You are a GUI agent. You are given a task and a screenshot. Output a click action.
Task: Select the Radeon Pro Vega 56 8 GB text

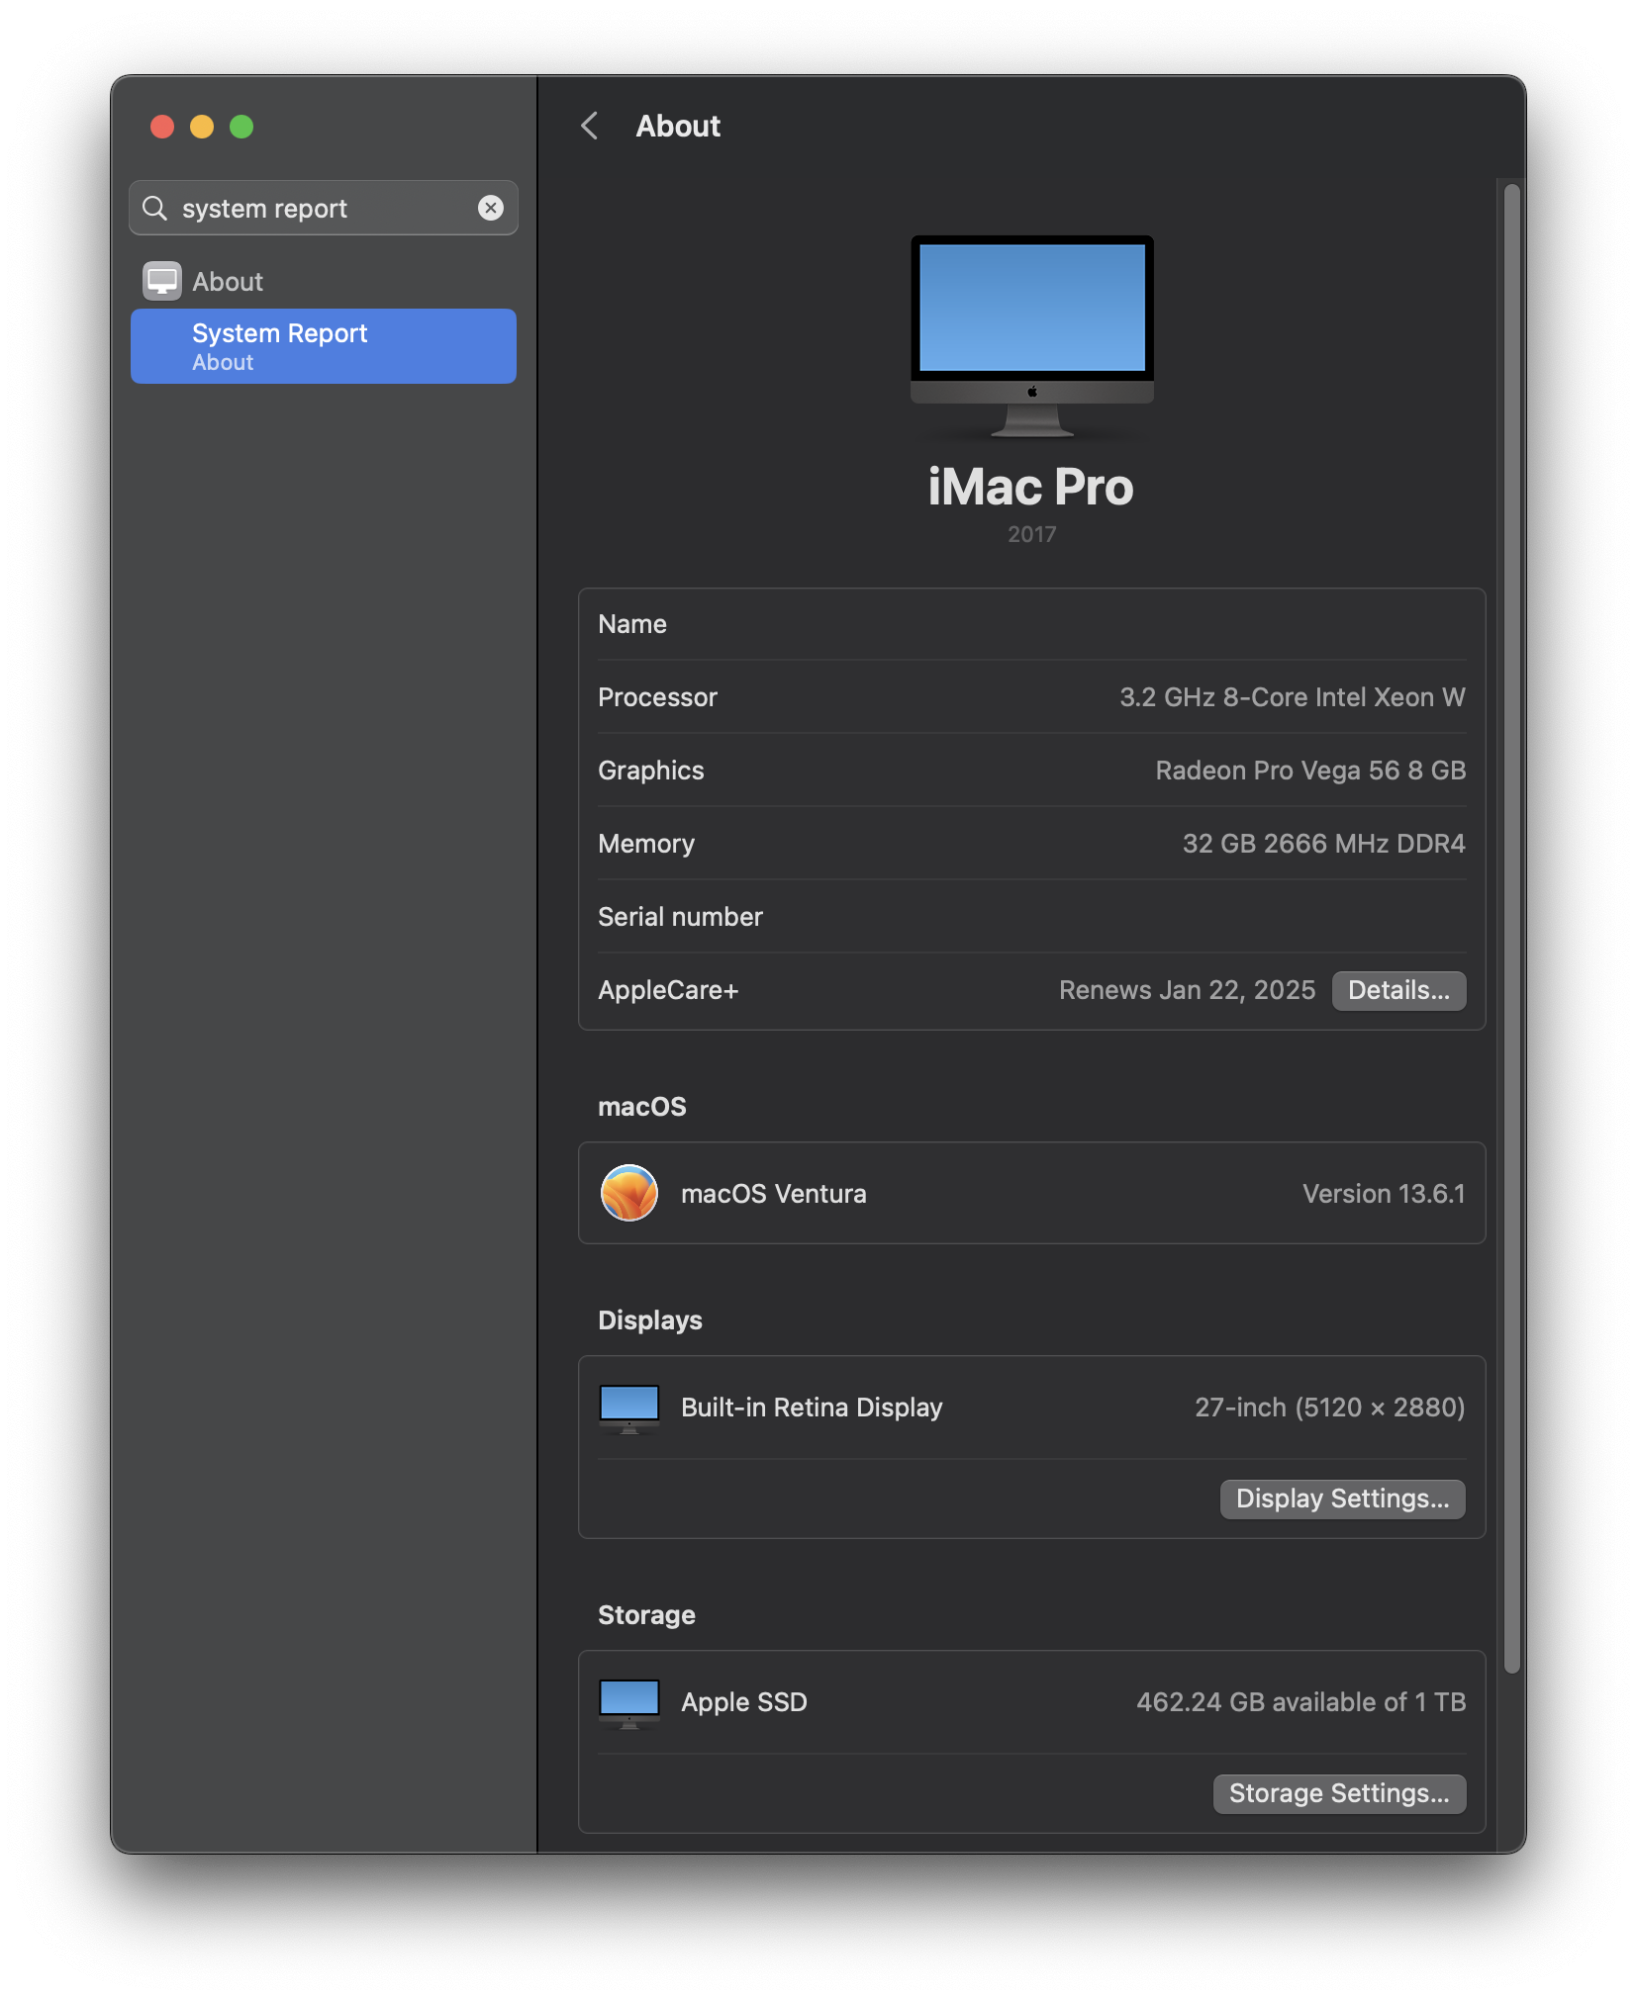1310,770
